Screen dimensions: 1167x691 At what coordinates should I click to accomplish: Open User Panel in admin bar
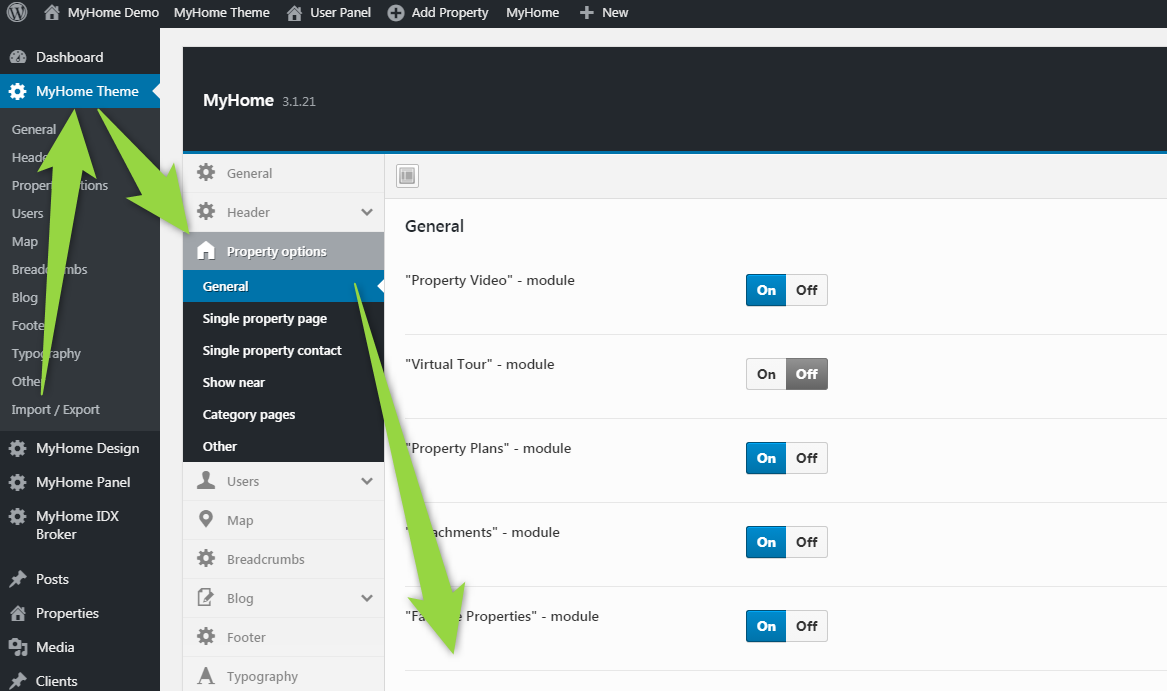pos(328,13)
